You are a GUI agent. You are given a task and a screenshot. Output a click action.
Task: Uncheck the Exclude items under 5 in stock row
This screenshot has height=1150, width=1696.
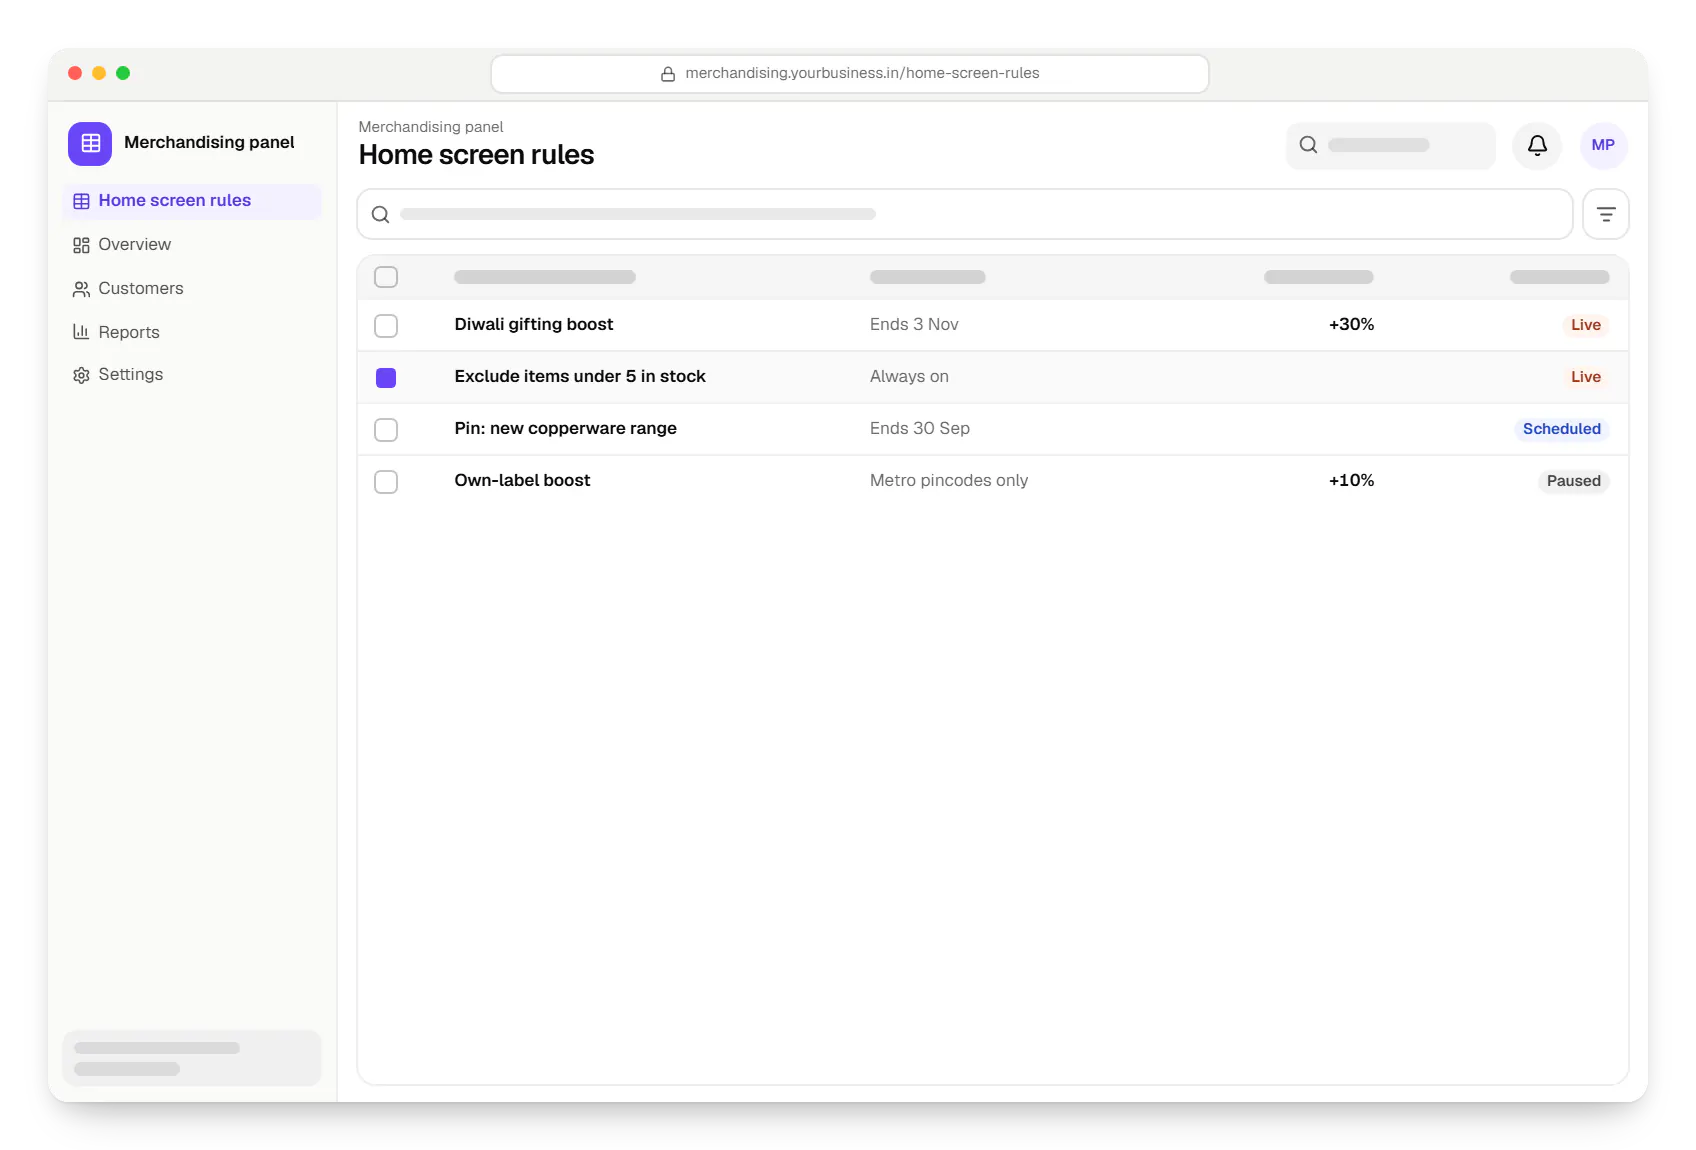coord(386,377)
